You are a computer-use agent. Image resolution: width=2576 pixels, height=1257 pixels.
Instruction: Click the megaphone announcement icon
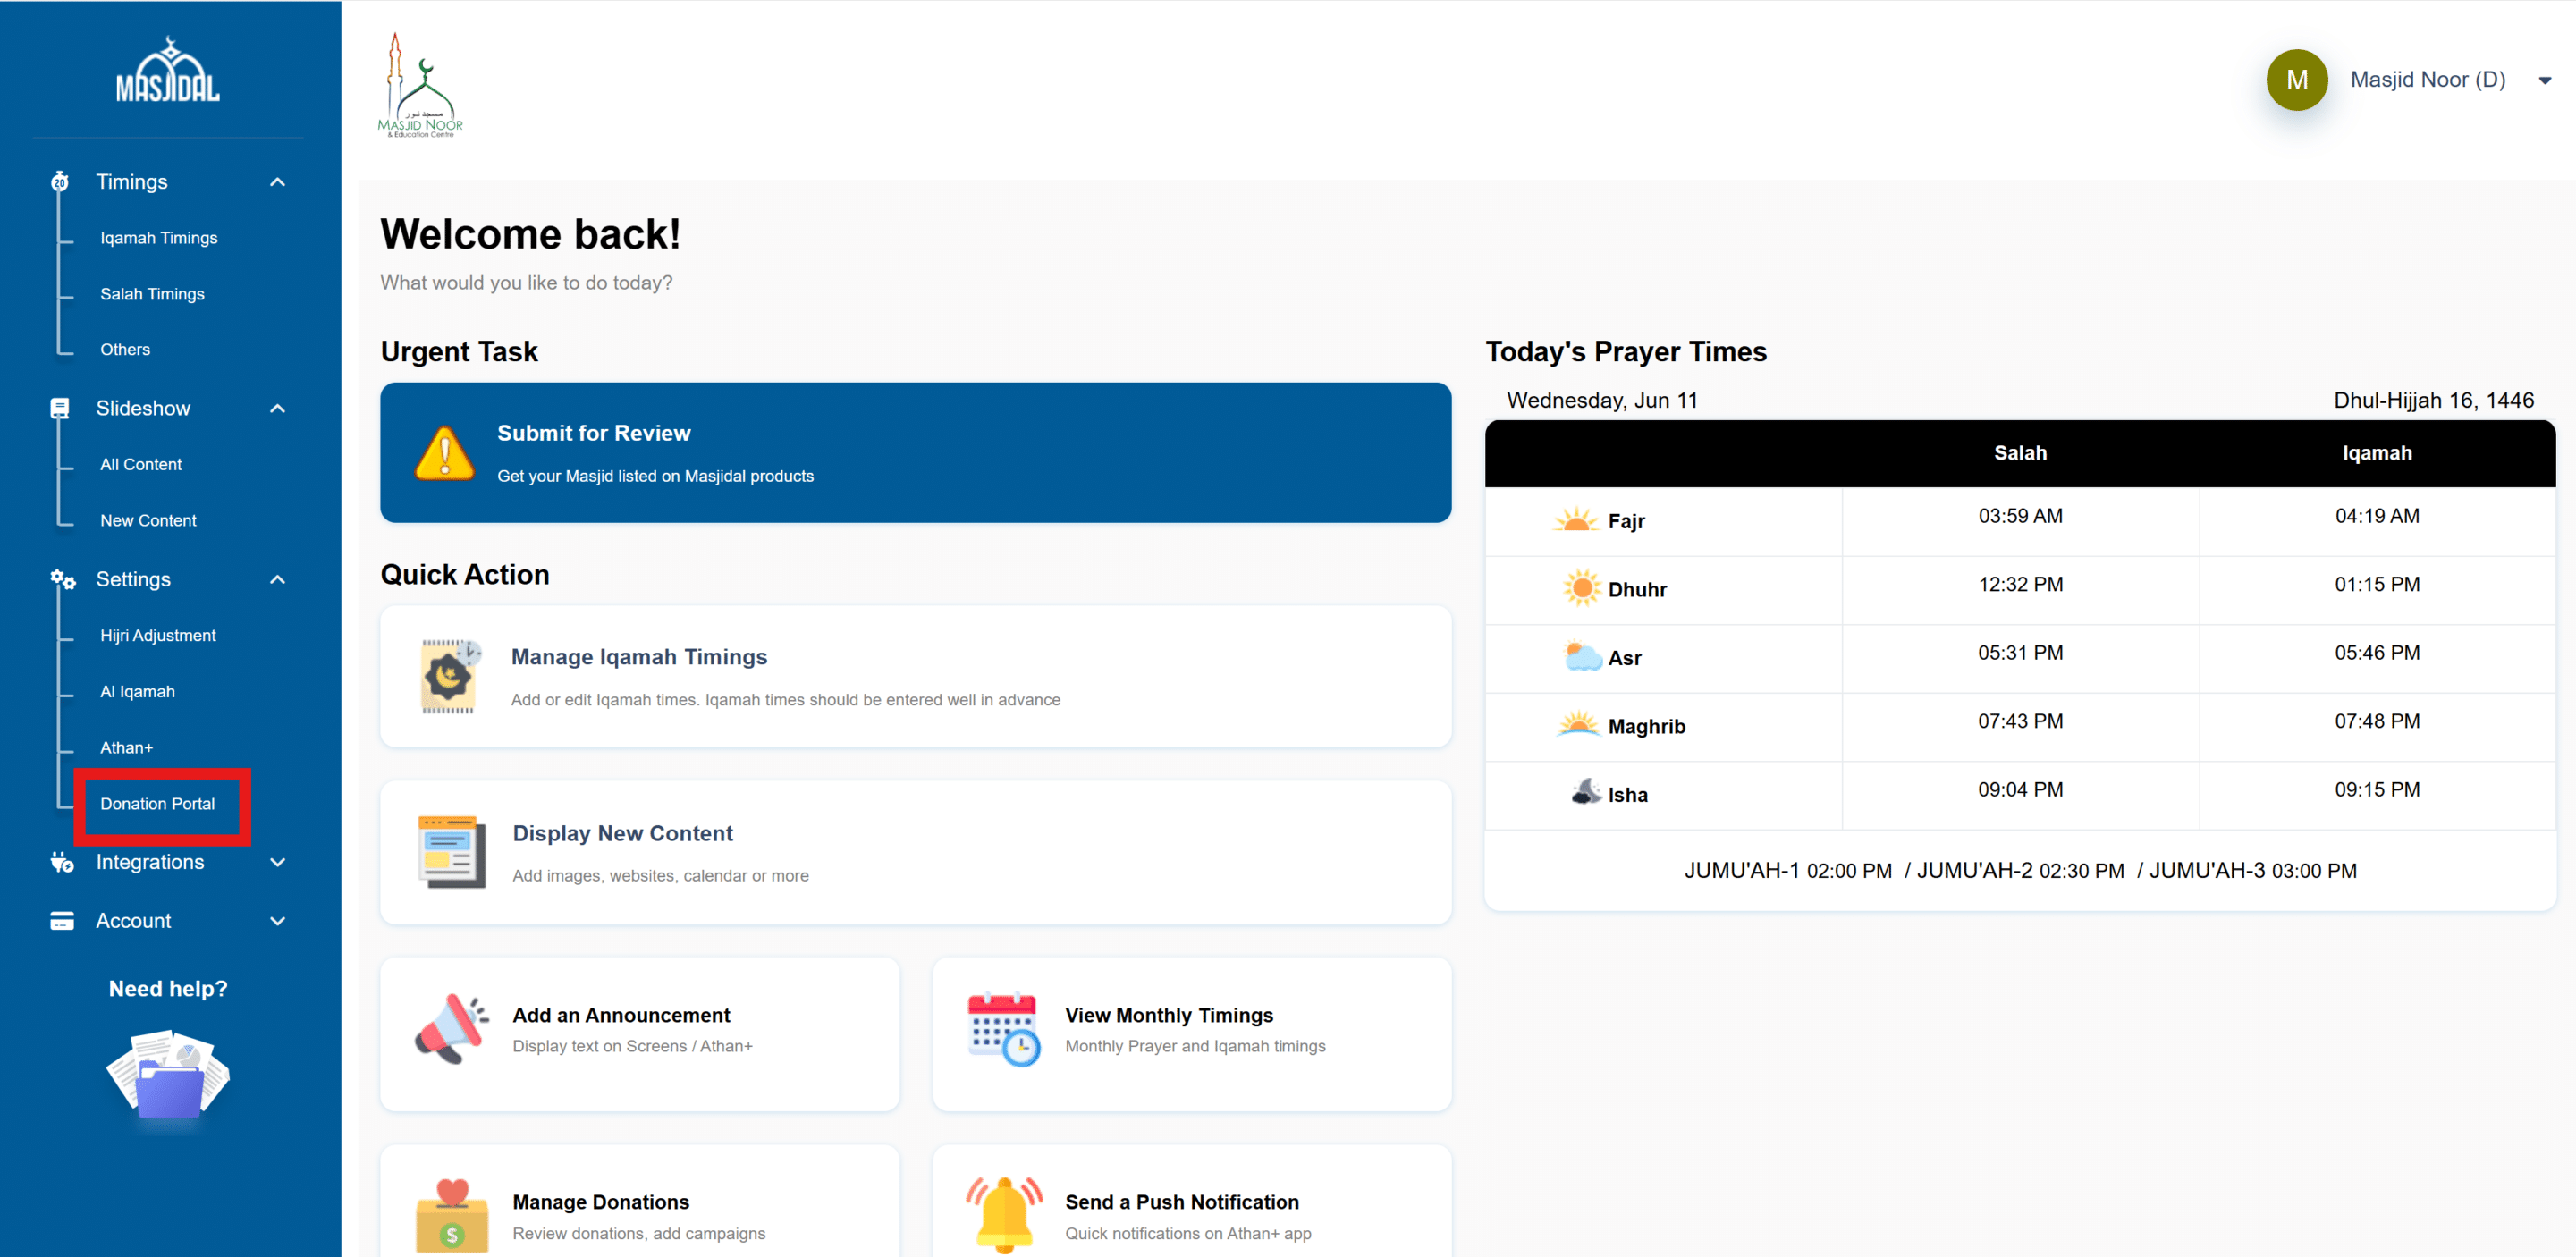pos(451,1029)
